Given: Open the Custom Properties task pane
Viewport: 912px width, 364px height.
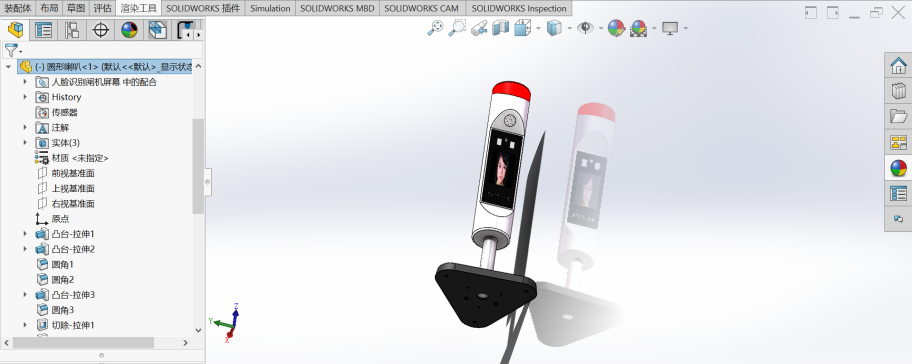Looking at the screenshot, I should coord(899,193).
